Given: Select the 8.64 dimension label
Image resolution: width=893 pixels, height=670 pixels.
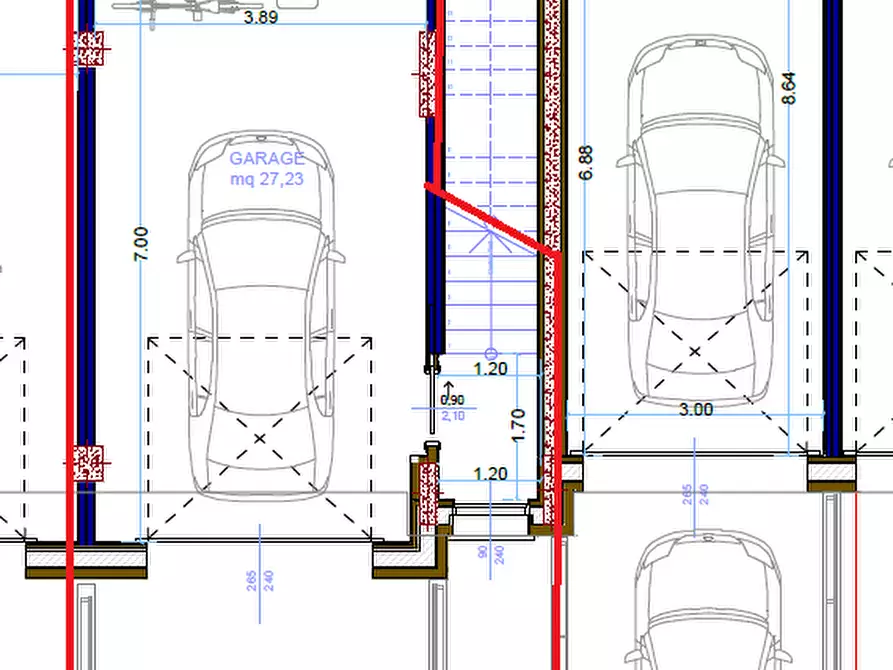Looking at the screenshot, I should tap(789, 88).
